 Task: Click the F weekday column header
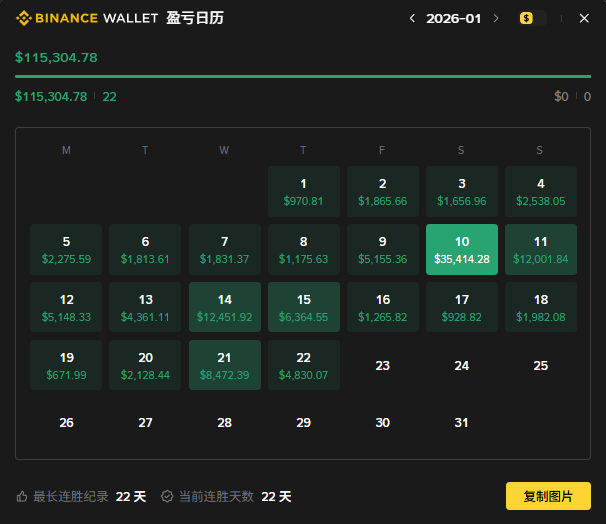[382, 150]
